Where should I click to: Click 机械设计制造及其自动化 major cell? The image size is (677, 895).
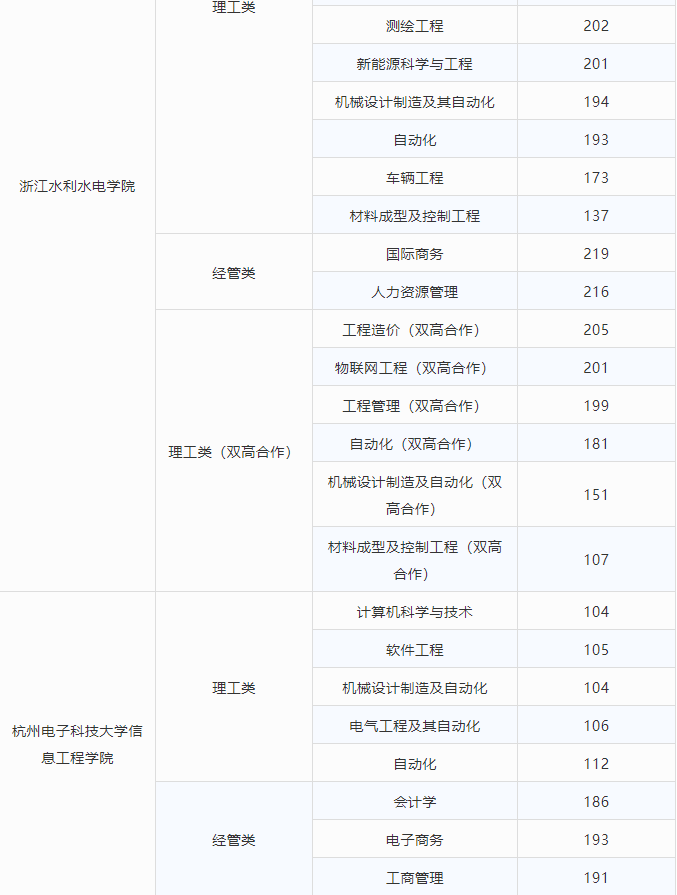click(414, 102)
